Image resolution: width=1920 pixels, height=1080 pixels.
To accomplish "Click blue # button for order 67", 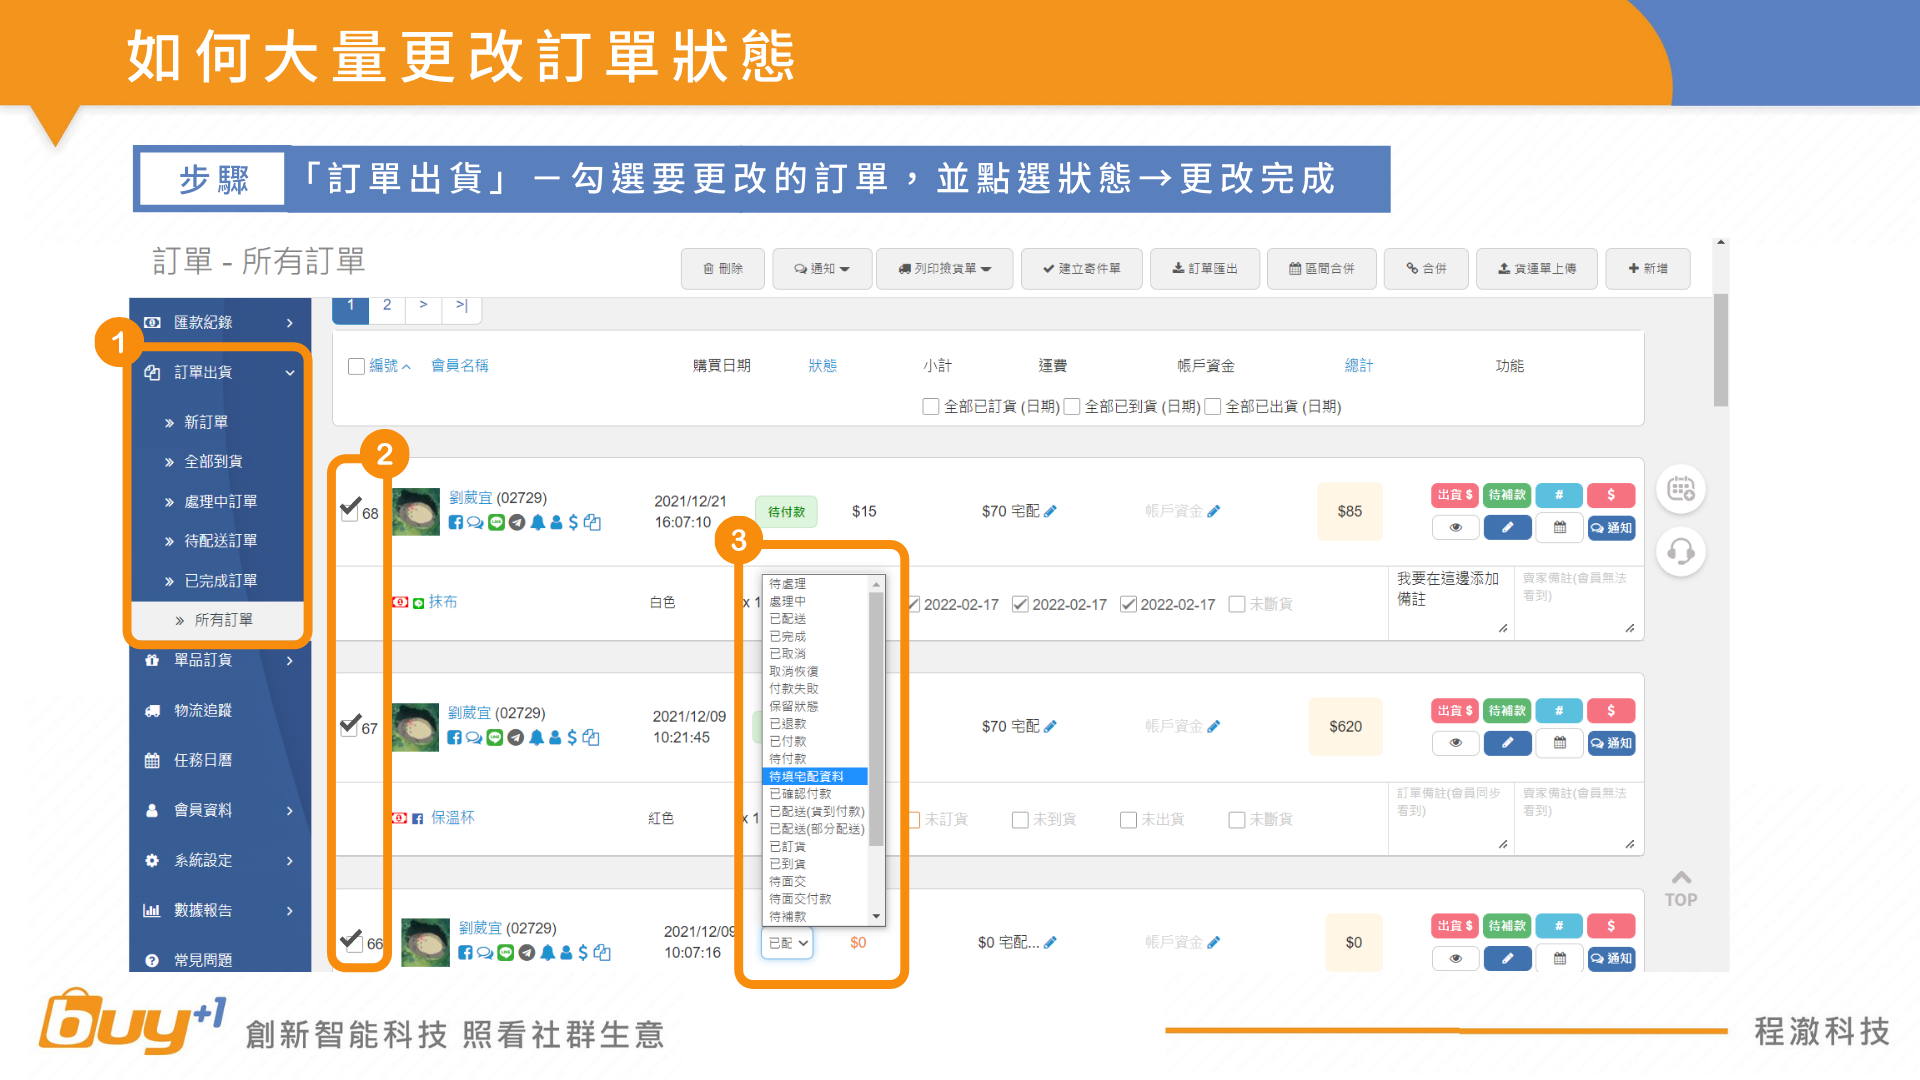I will 1558,710.
